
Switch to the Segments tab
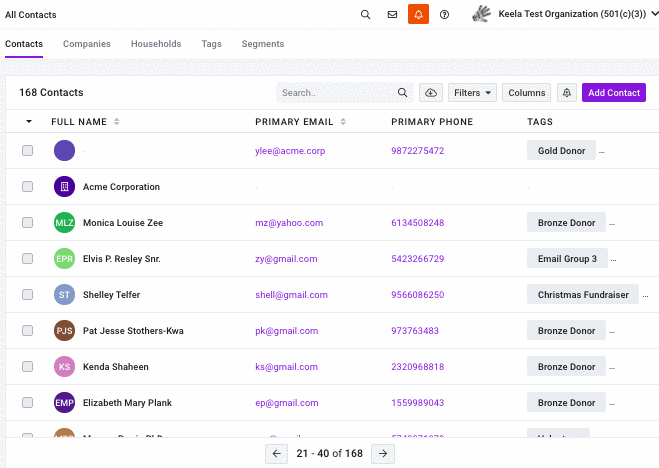tap(263, 44)
